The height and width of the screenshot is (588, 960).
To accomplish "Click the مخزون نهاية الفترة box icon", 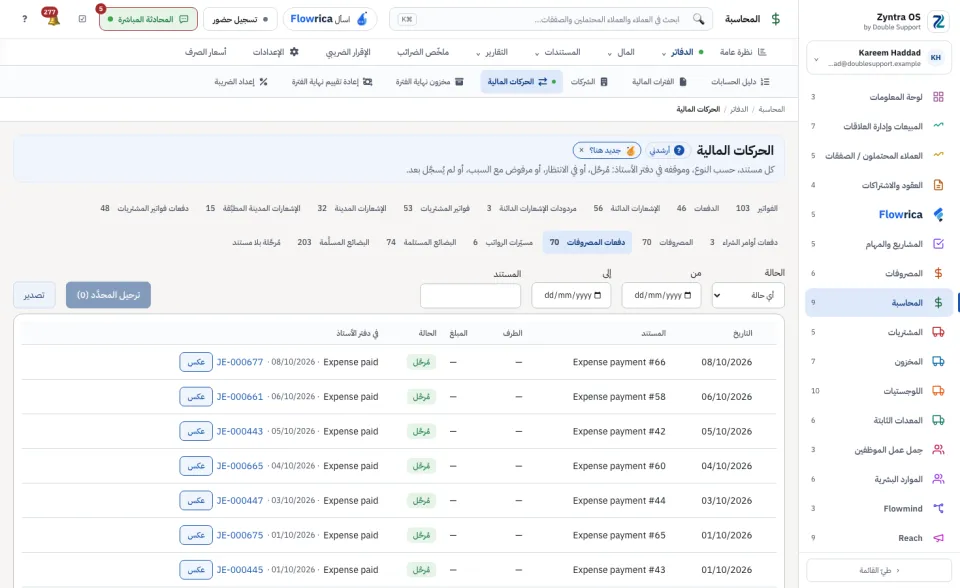I will tap(459, 81).
